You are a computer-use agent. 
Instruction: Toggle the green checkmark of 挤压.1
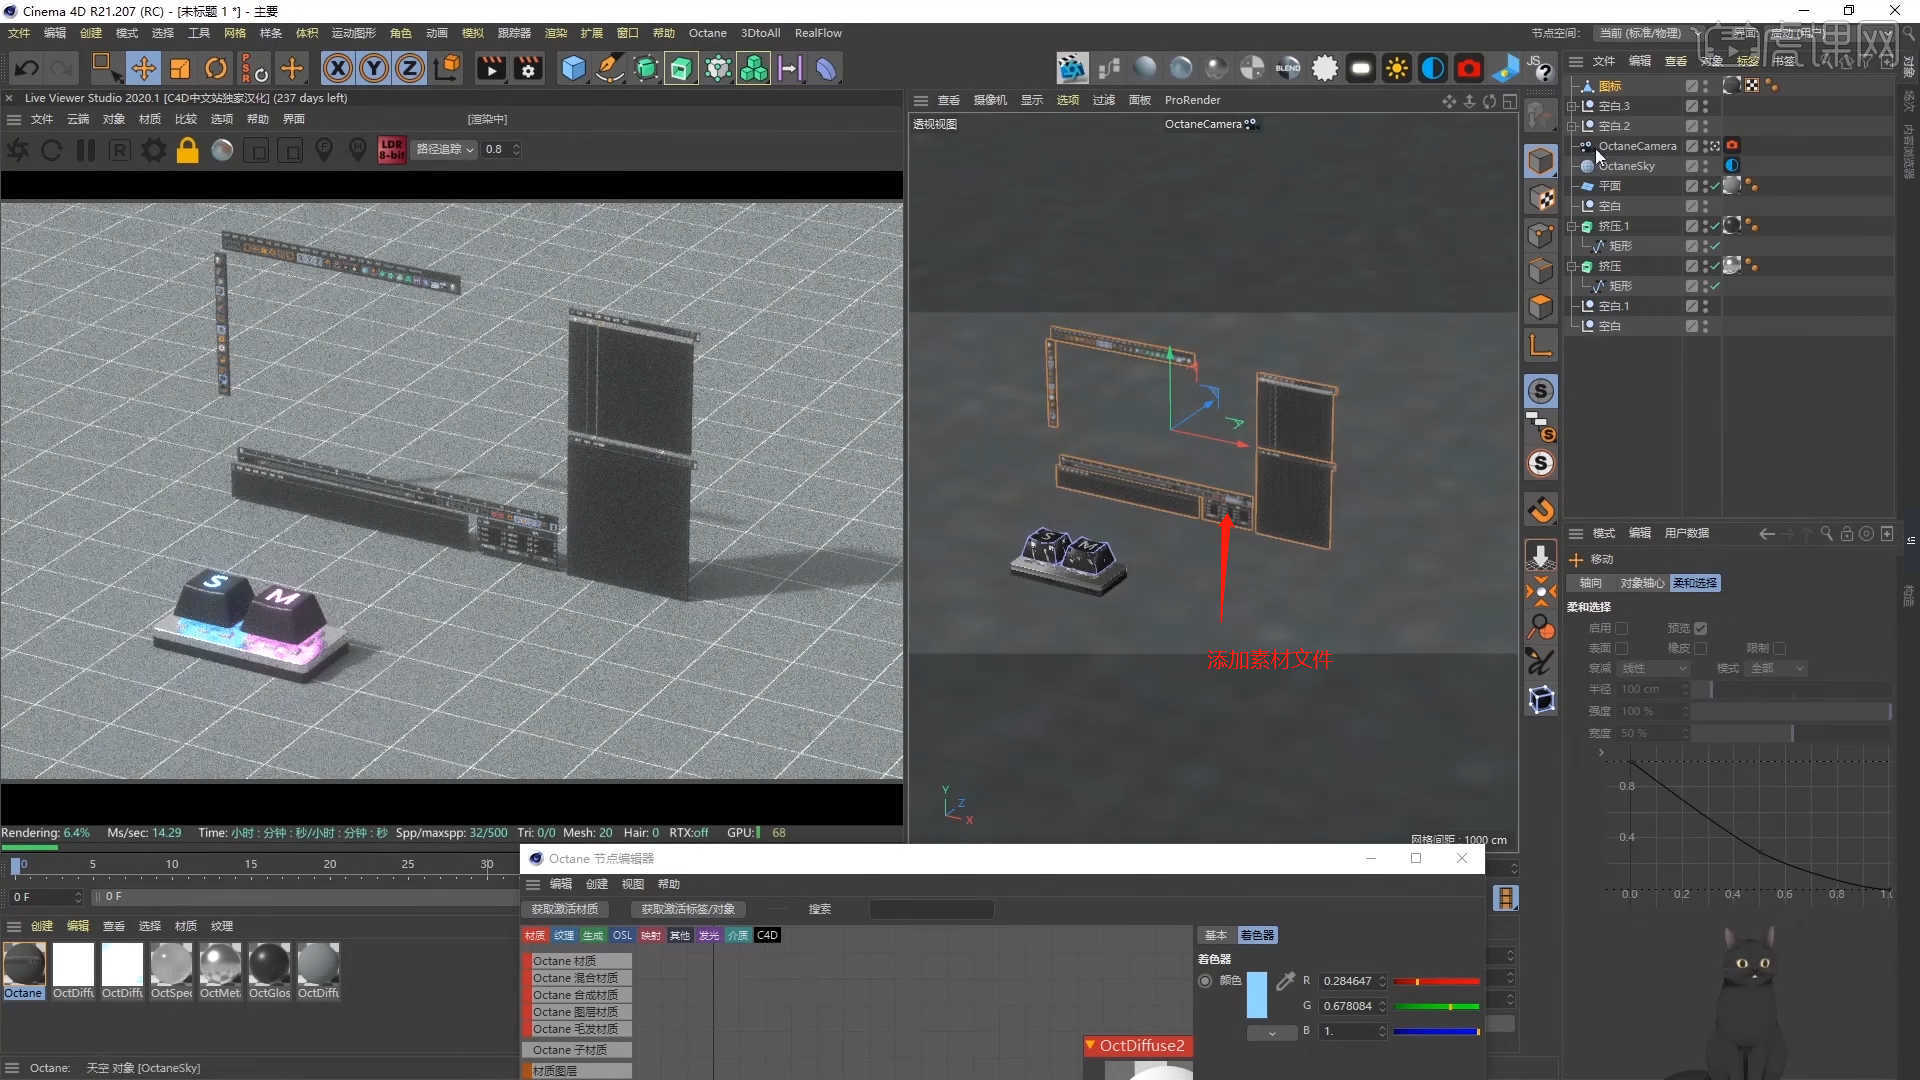(x=1715, y=226)
